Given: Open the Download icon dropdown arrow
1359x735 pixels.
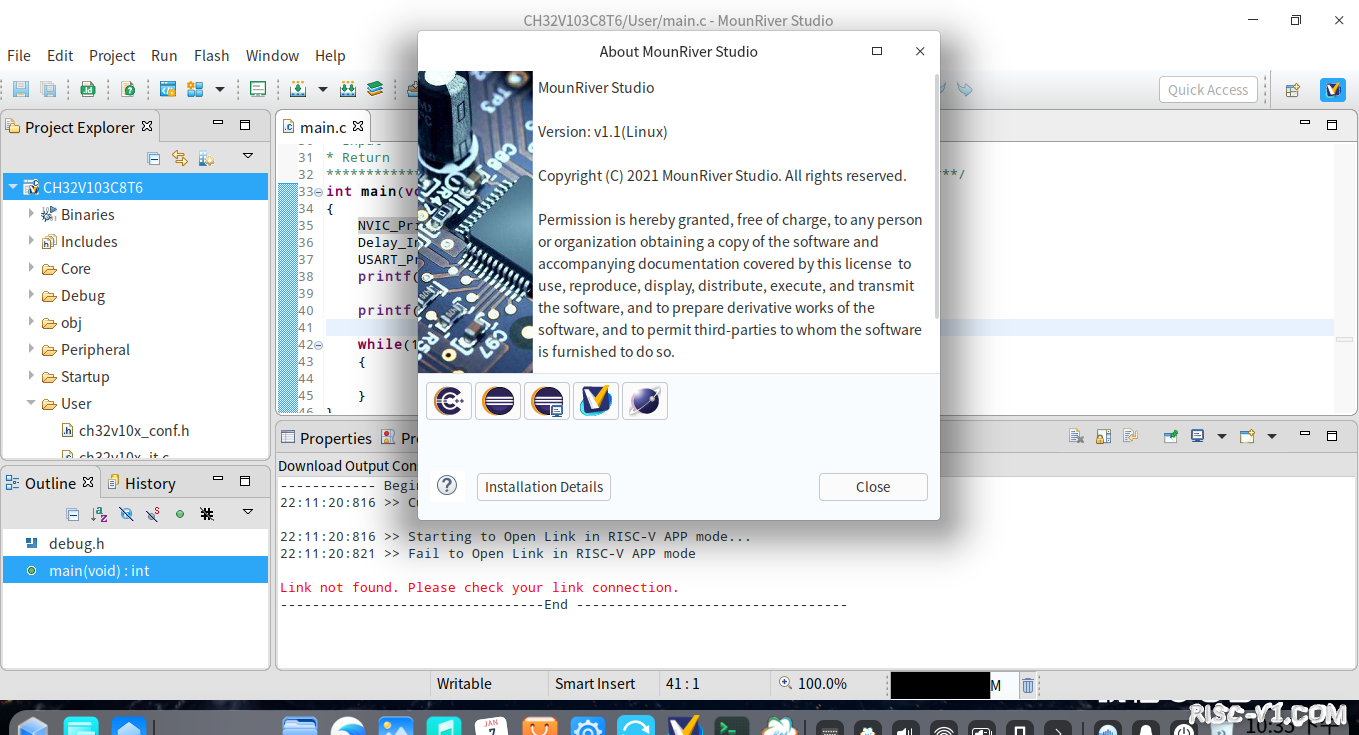Looking at the screenshot, I should 322,89.
